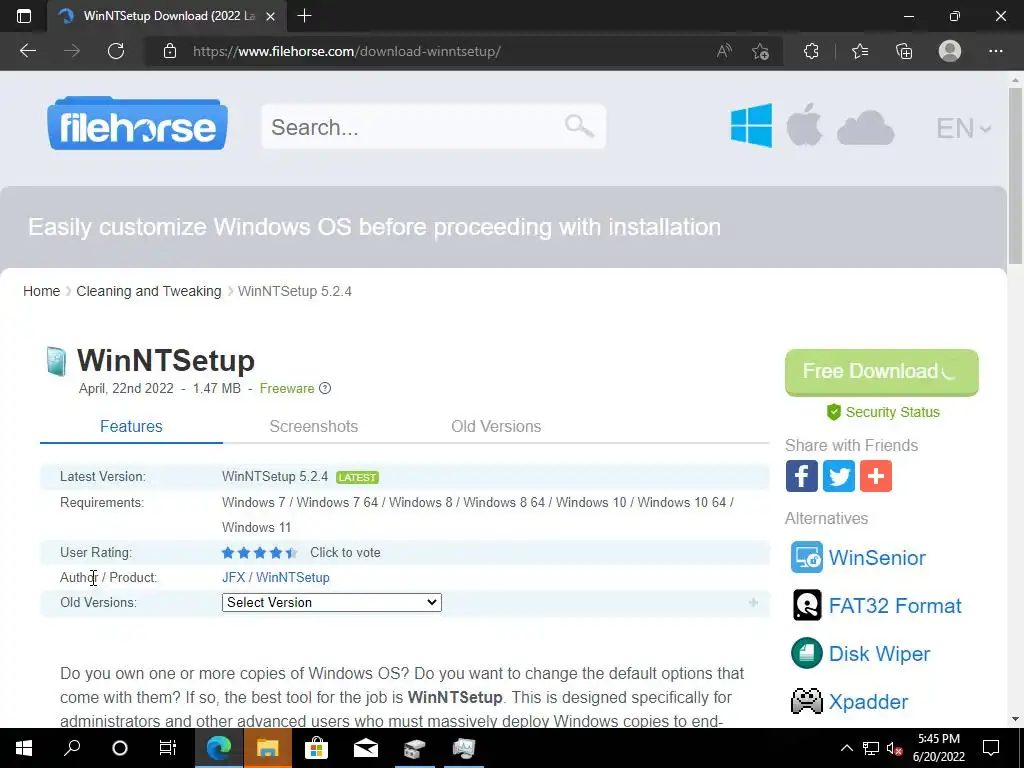Open notification center icon
1024x768 pixels.
click(x=991, y=748)
